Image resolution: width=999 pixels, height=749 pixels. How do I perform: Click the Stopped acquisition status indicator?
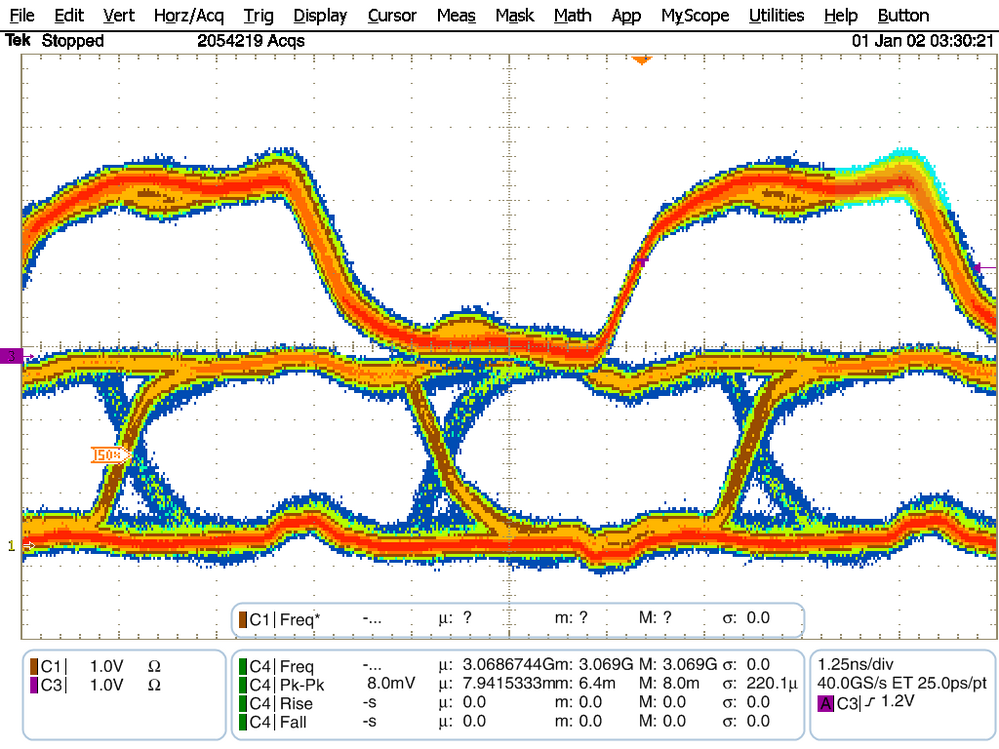(x=75, y=41)
